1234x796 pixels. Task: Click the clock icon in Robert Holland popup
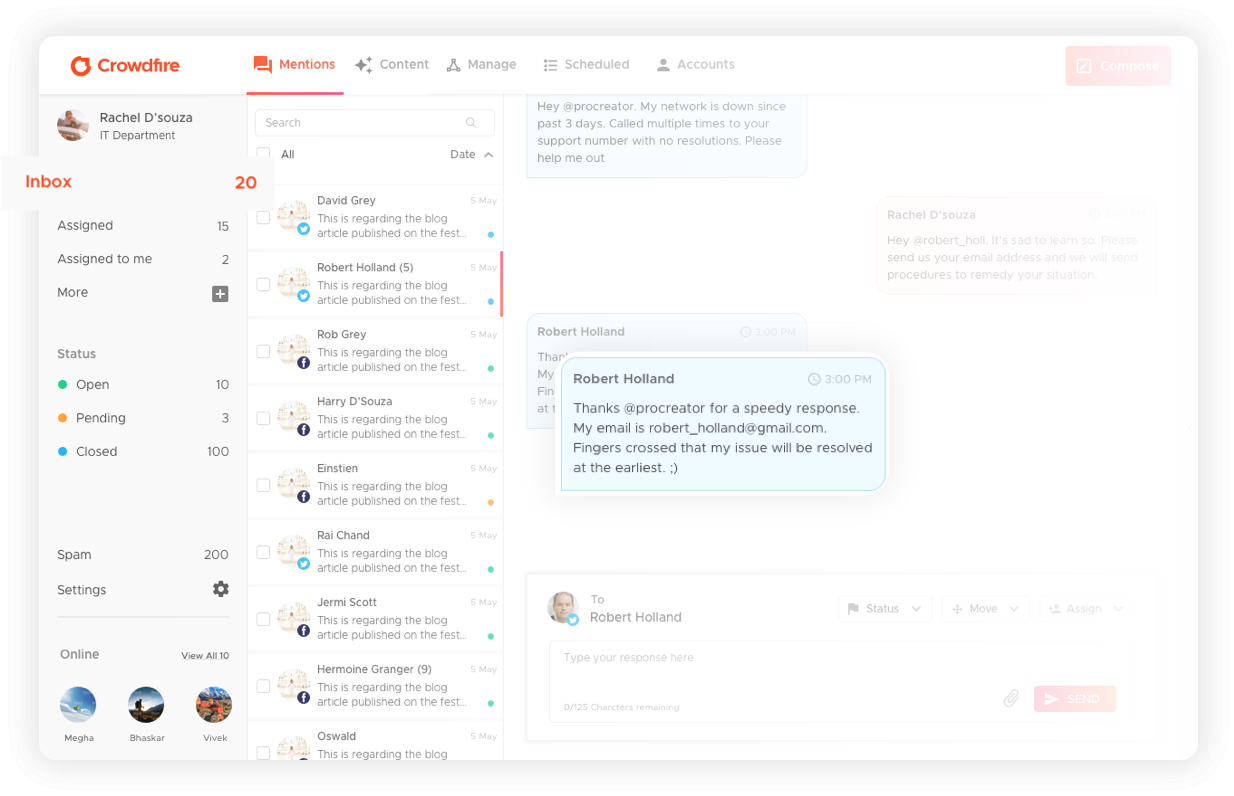814,380
